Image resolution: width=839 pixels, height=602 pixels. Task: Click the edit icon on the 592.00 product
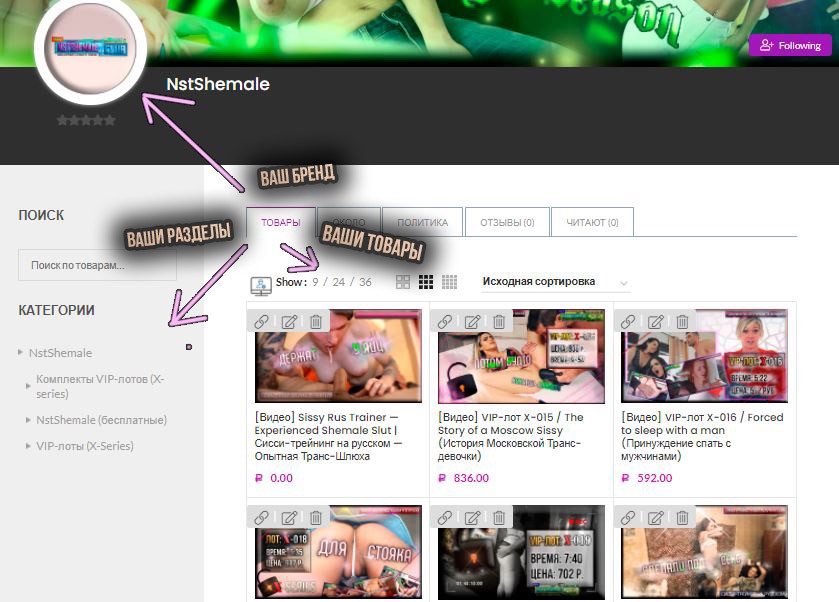tap(655, 322)
